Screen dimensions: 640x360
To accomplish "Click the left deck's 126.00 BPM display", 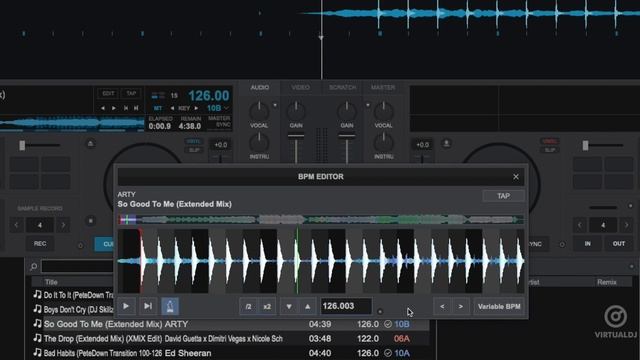I will coord(209,96).
